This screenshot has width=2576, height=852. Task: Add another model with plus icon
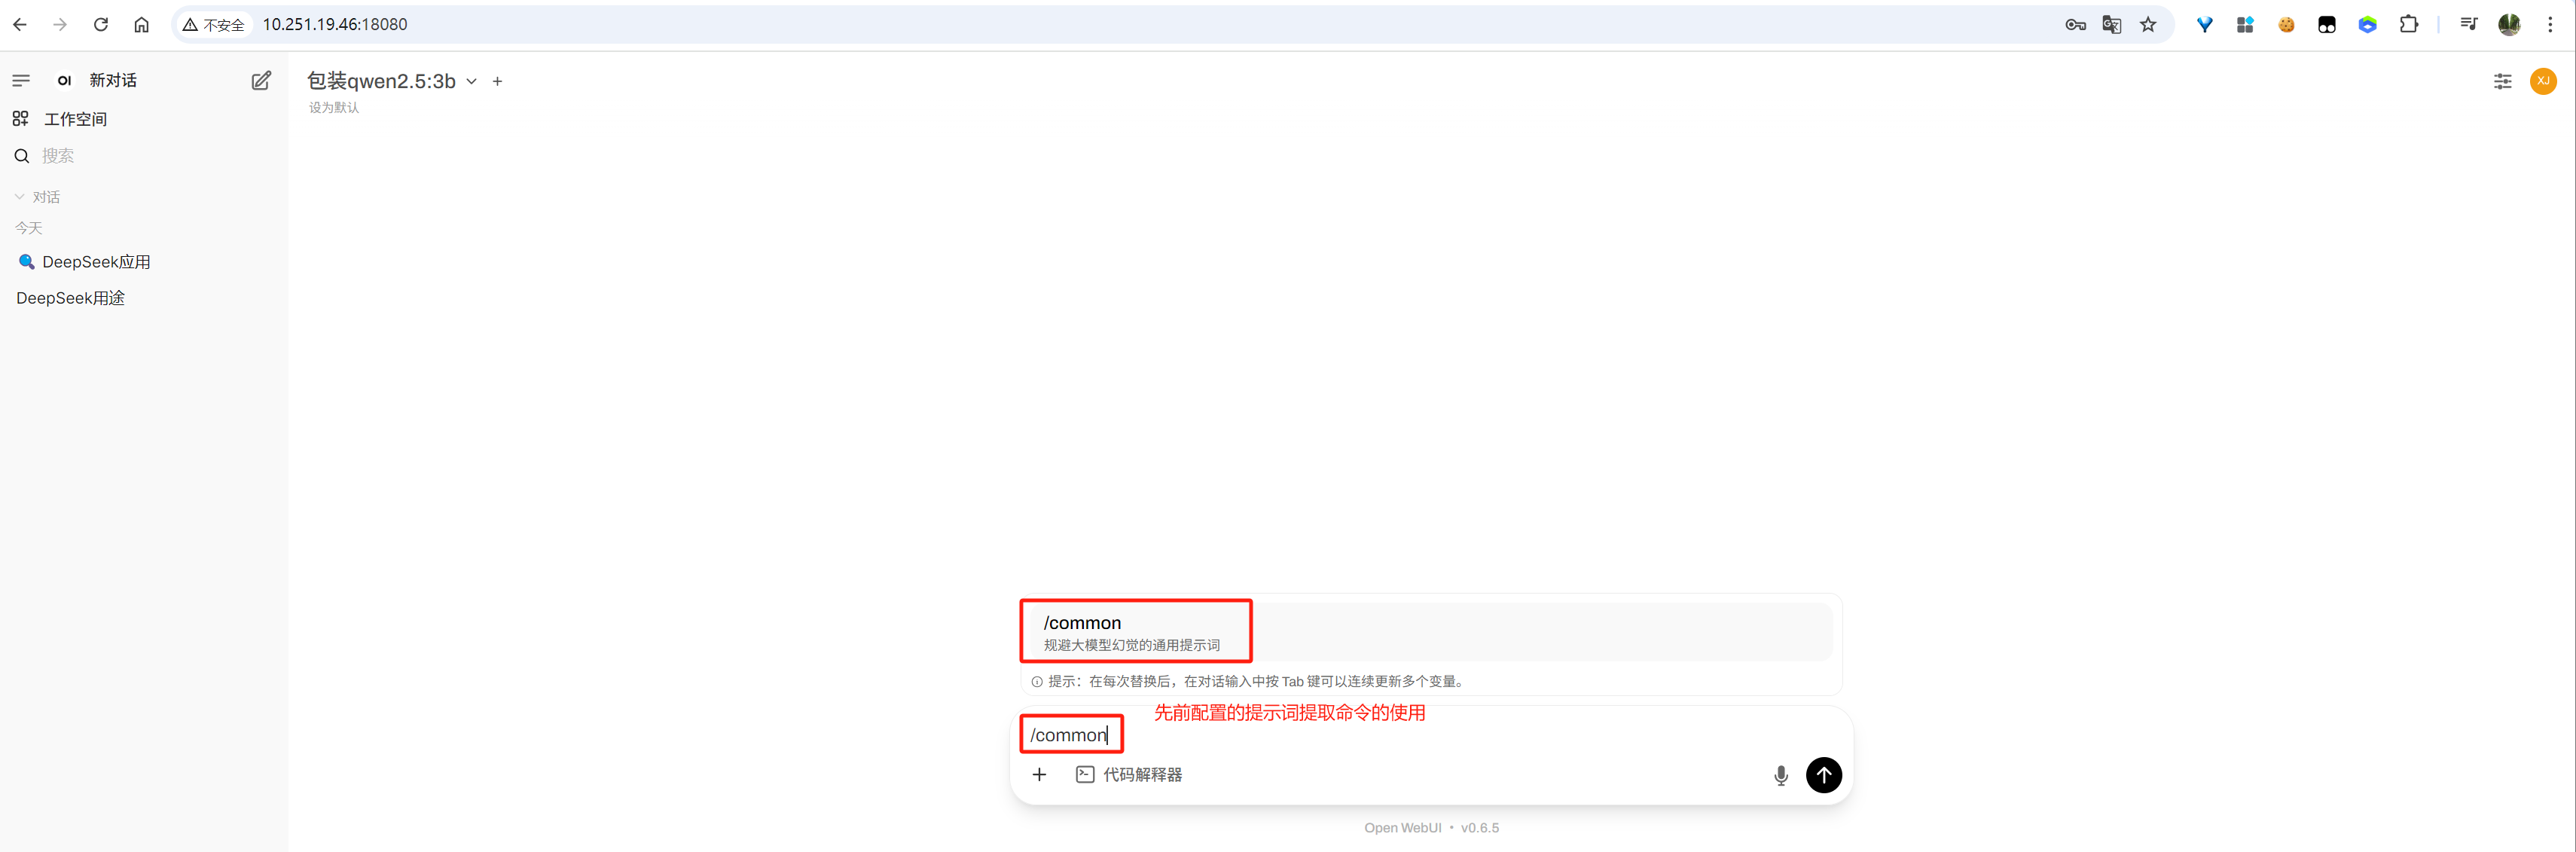[497, 82]
